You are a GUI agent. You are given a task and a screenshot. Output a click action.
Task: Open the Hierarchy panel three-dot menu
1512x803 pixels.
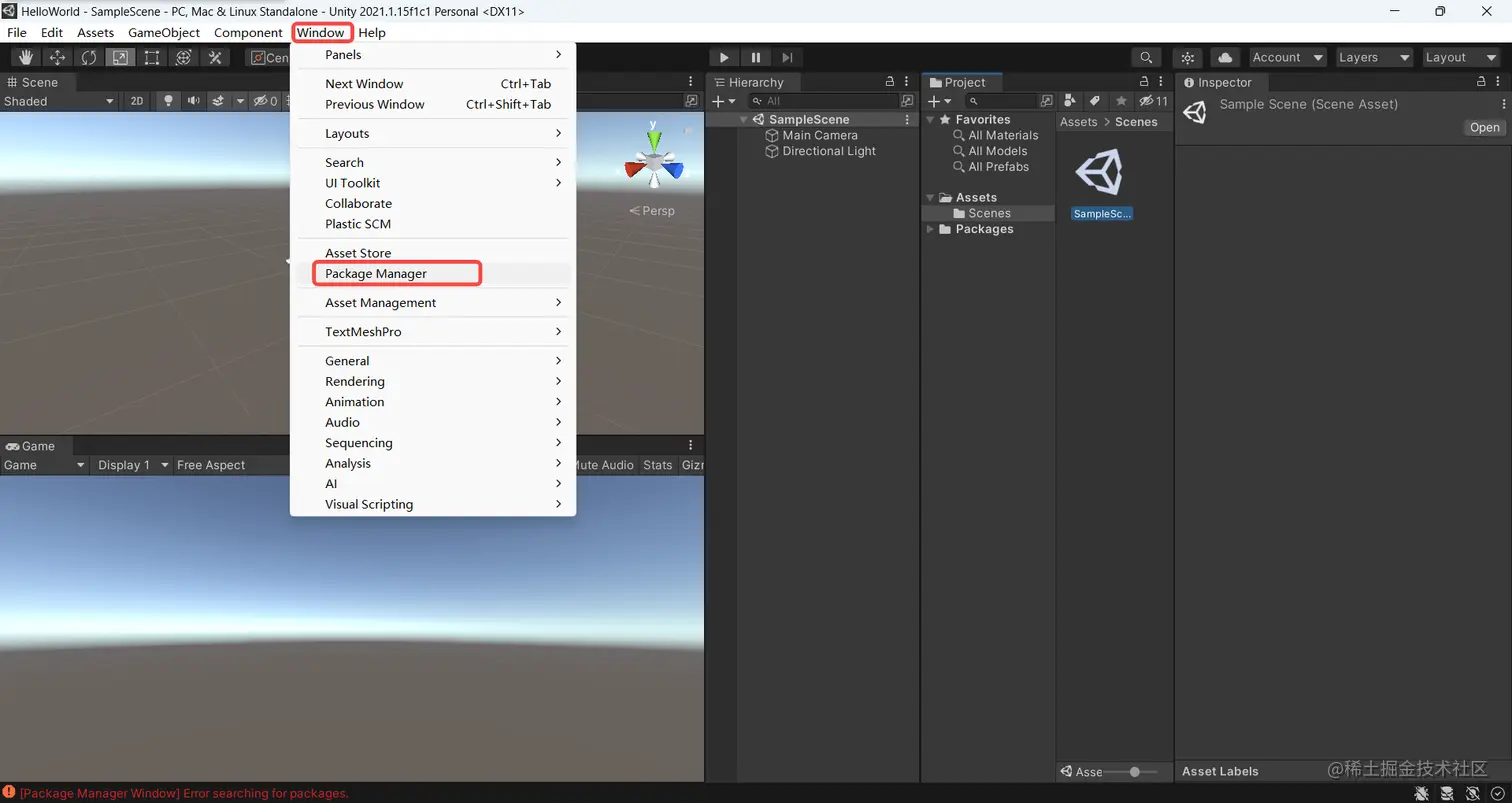coord(908,82)
